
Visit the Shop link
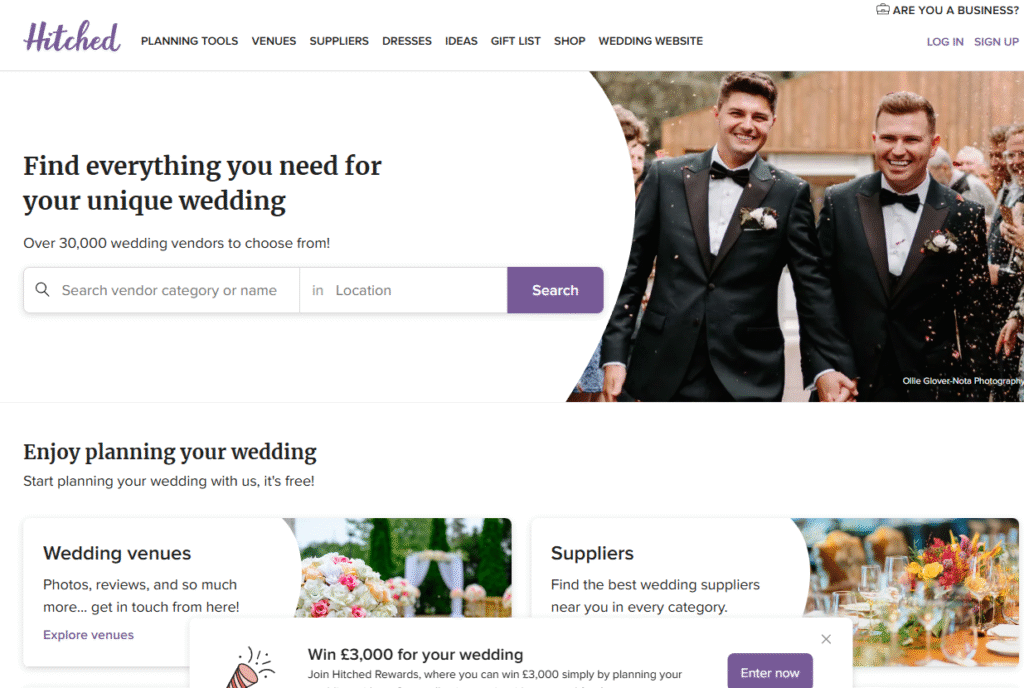(x=569, y=41)
